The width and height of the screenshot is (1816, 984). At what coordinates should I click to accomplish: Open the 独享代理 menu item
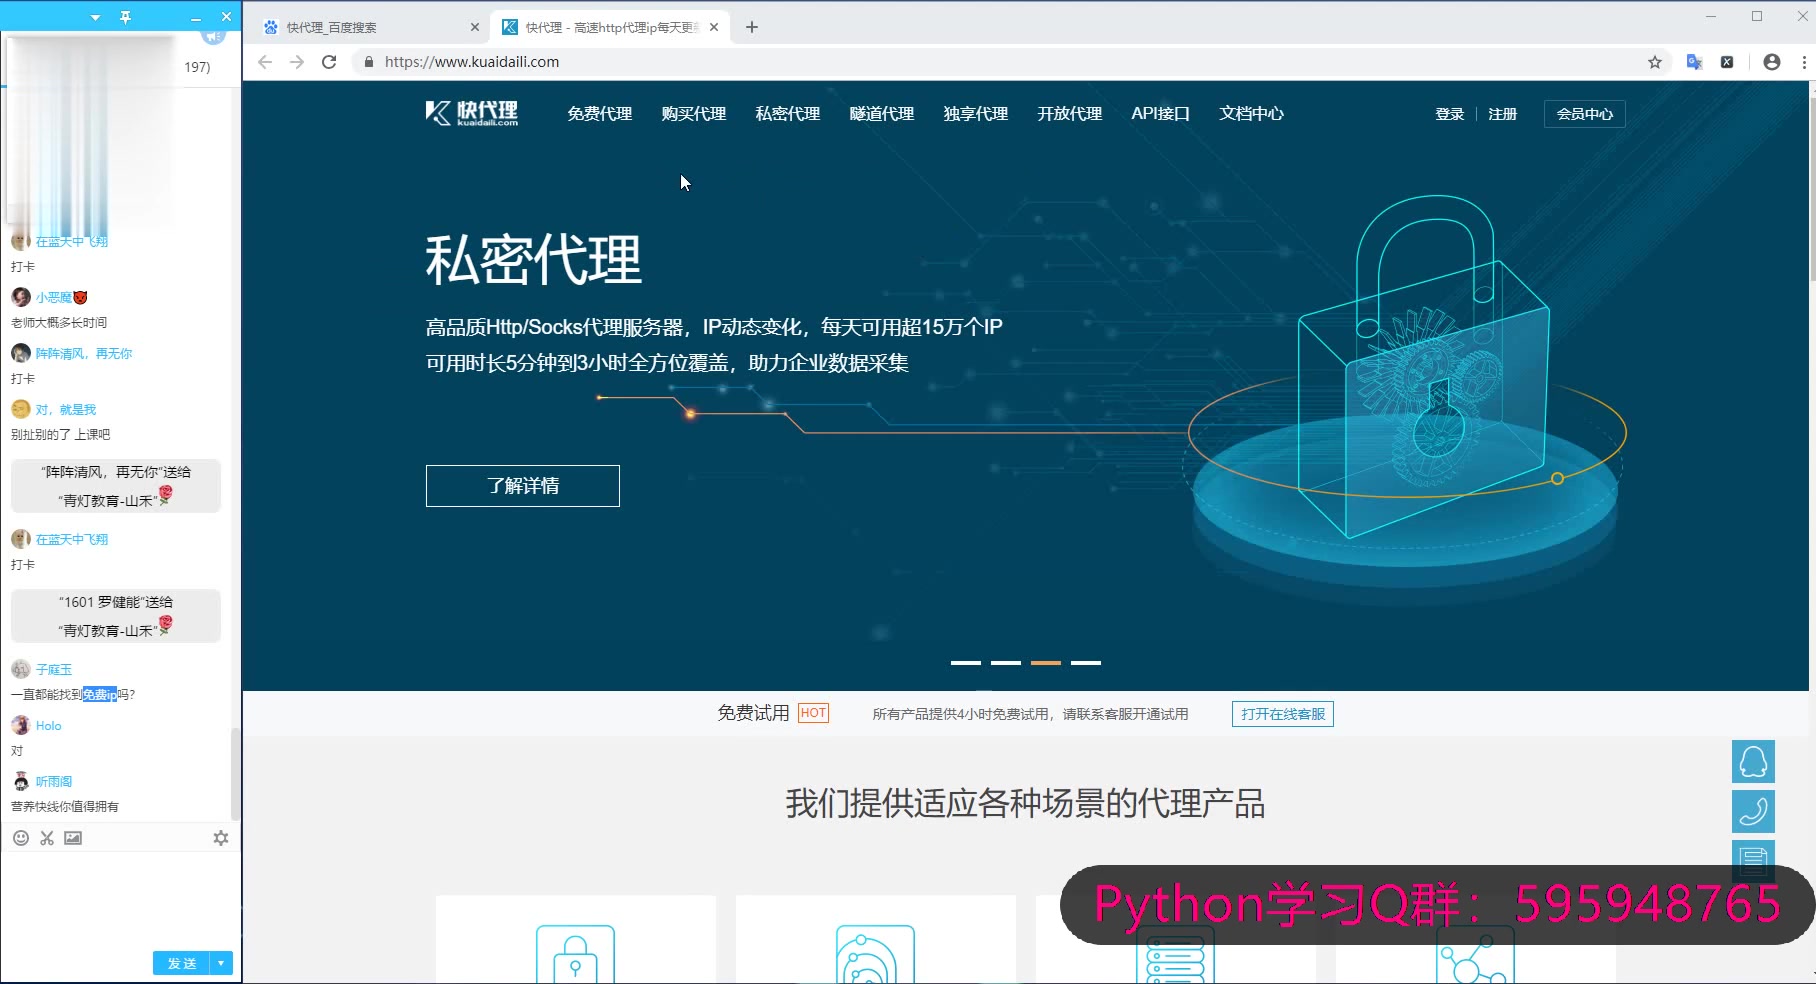(x=976, y=114)
